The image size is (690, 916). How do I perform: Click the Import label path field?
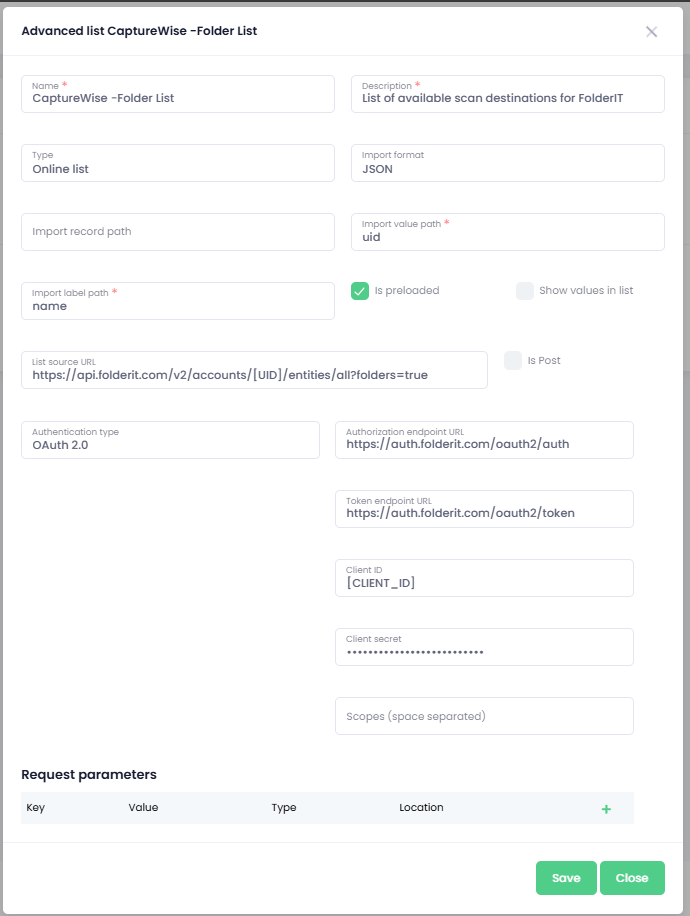coord(177,301)
